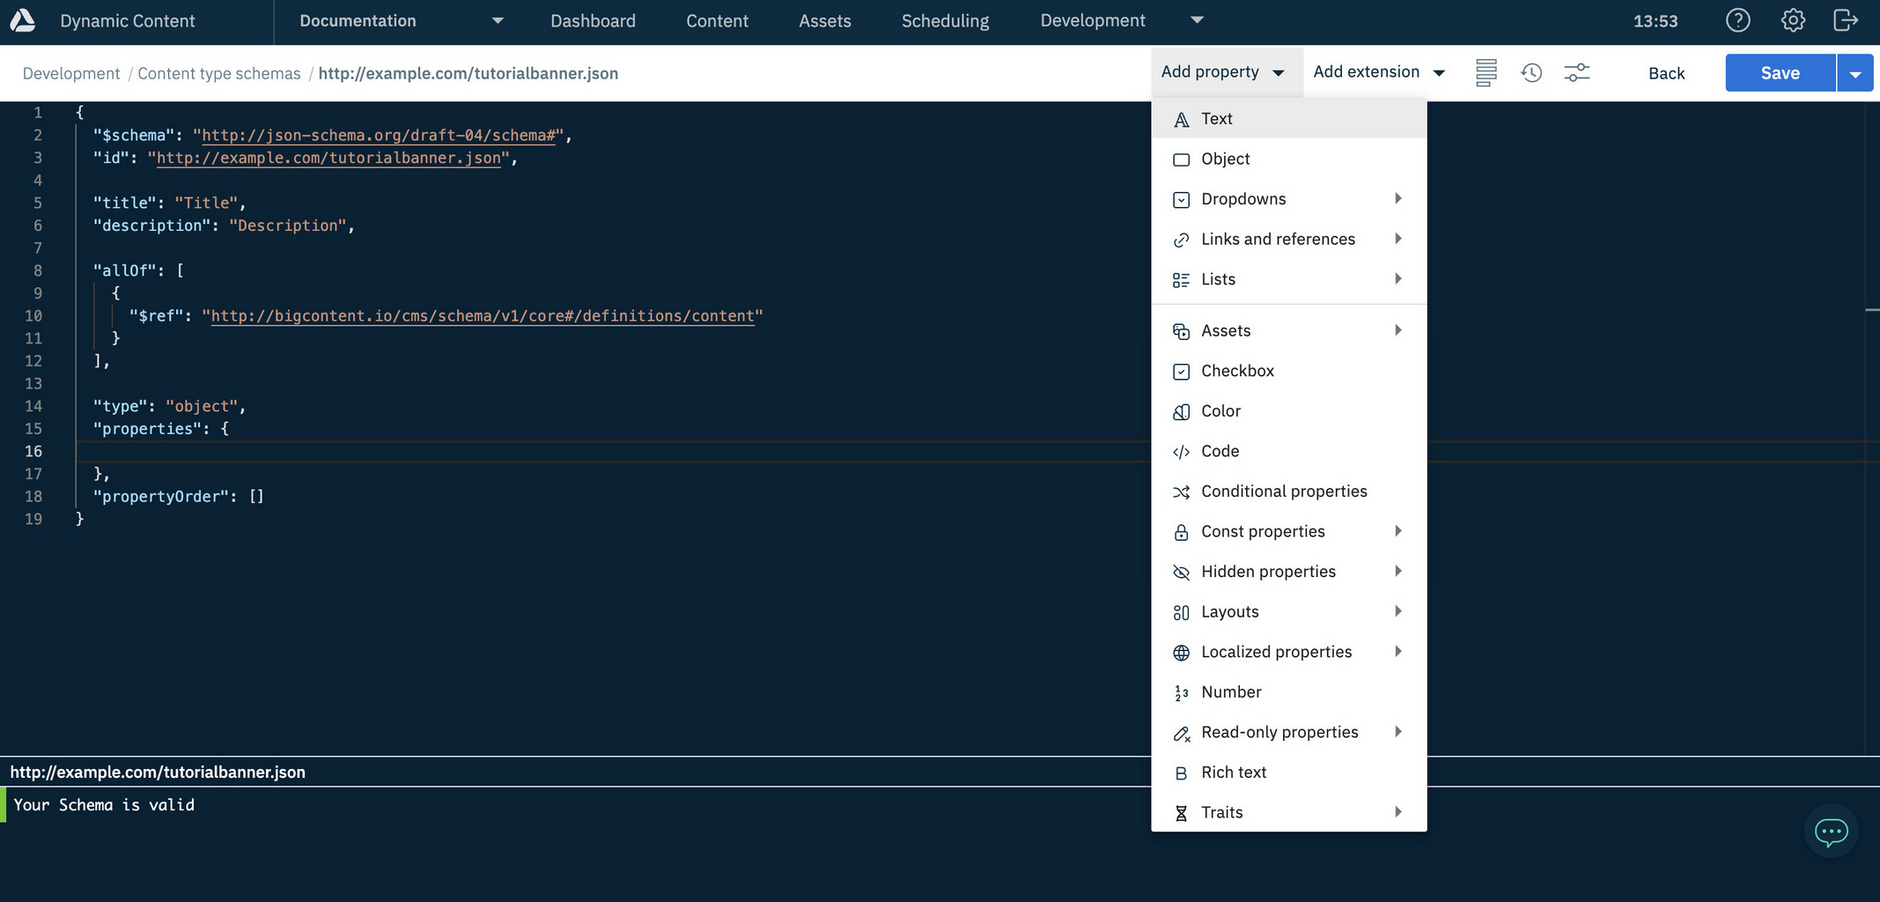Expand the Layouts submenu arrow
Screen dimensions: 1880x902
tap(1398, 611)
